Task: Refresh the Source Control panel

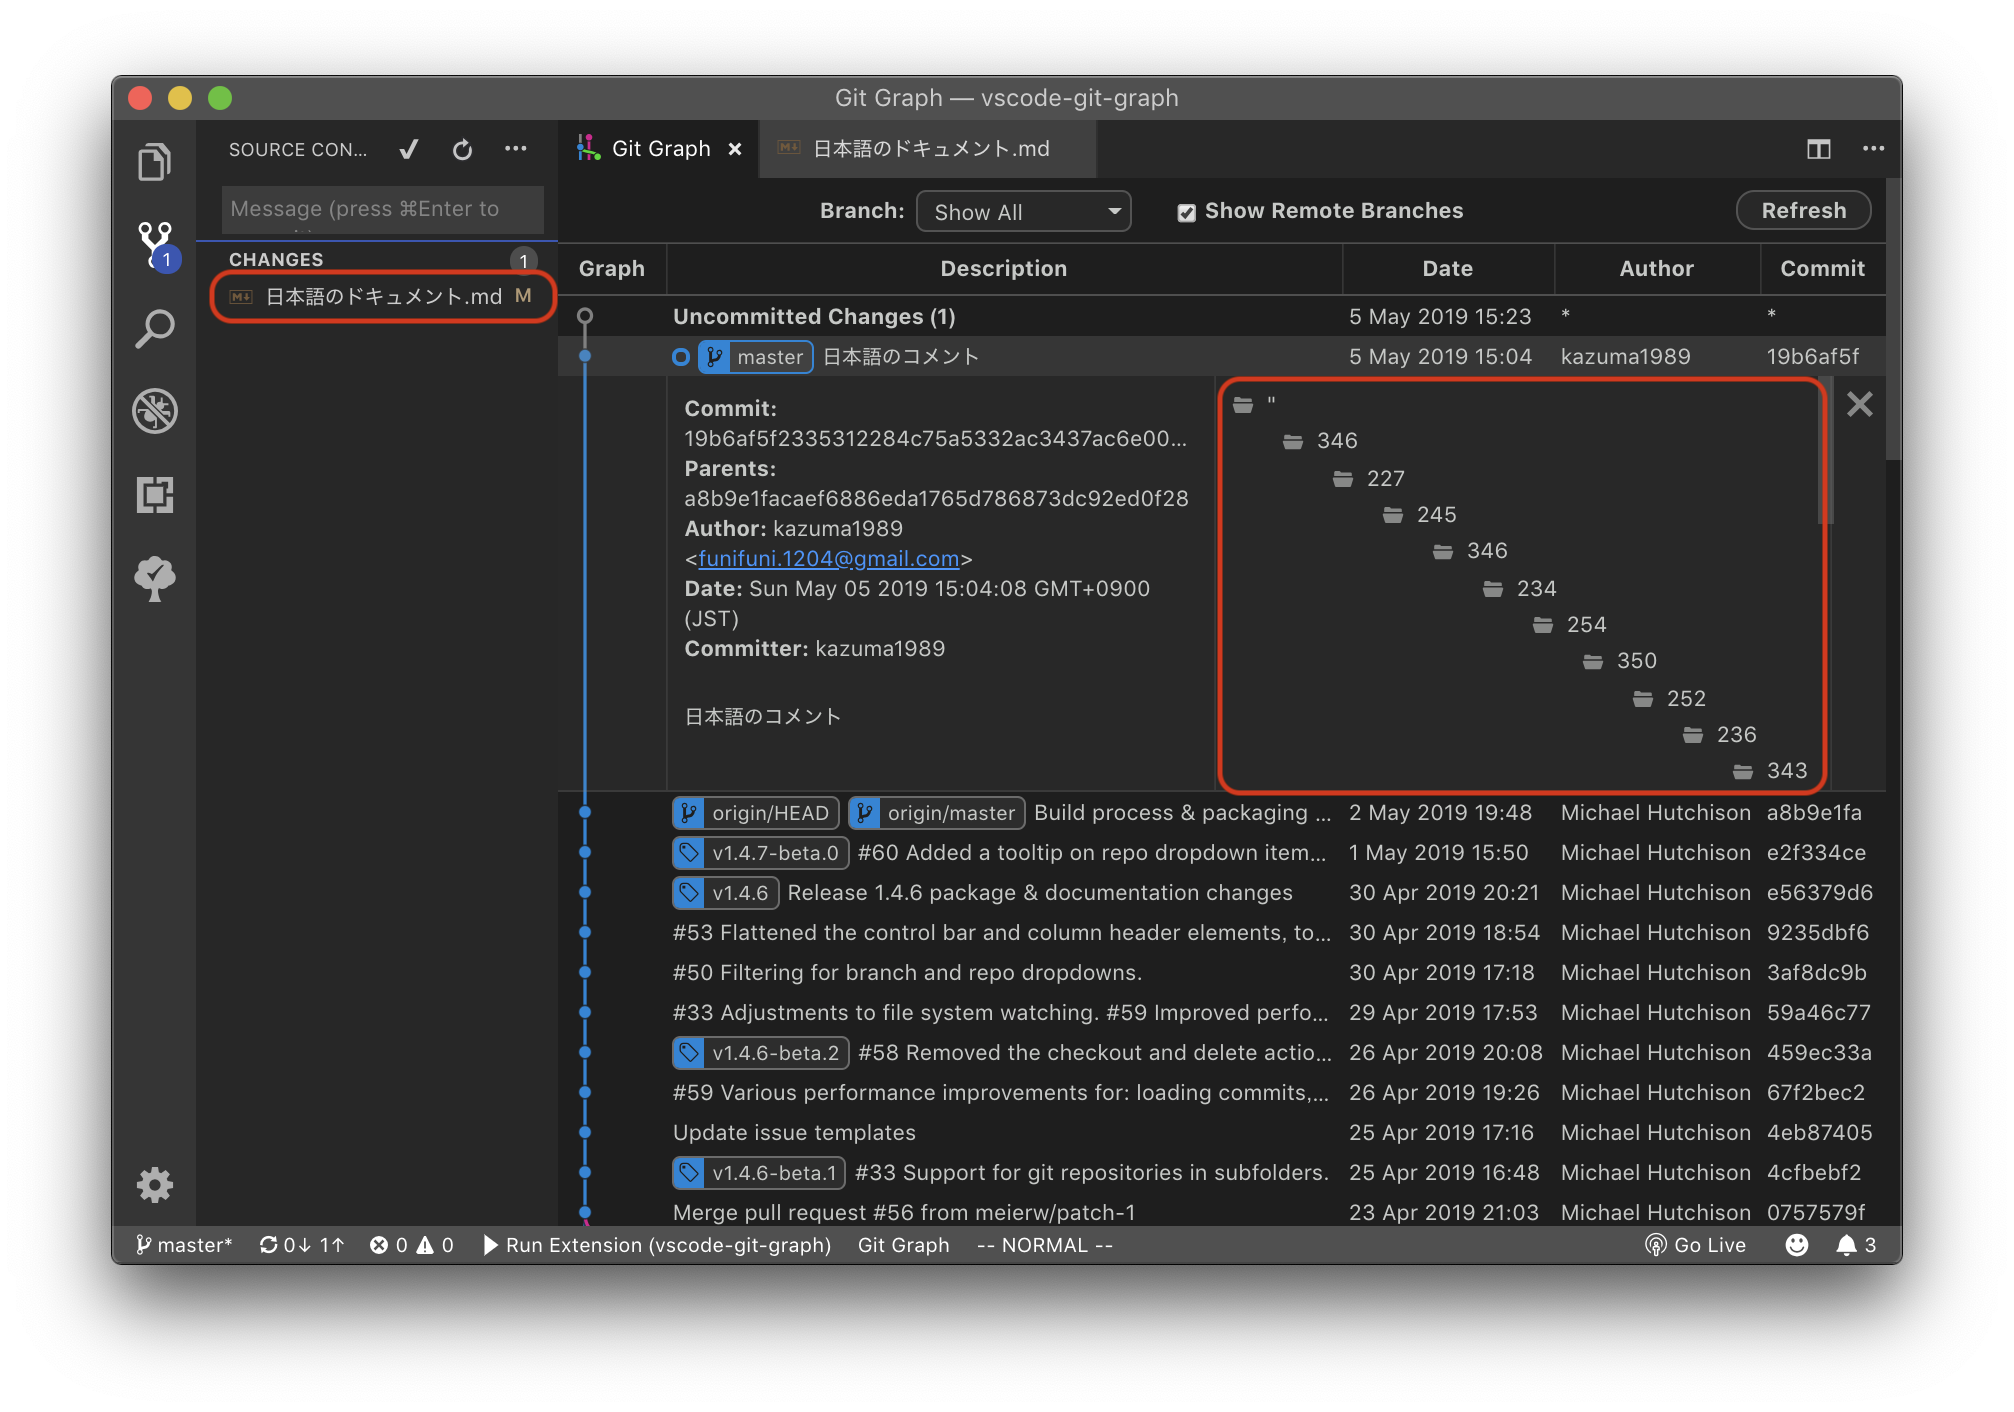Action: pos(462,149)
